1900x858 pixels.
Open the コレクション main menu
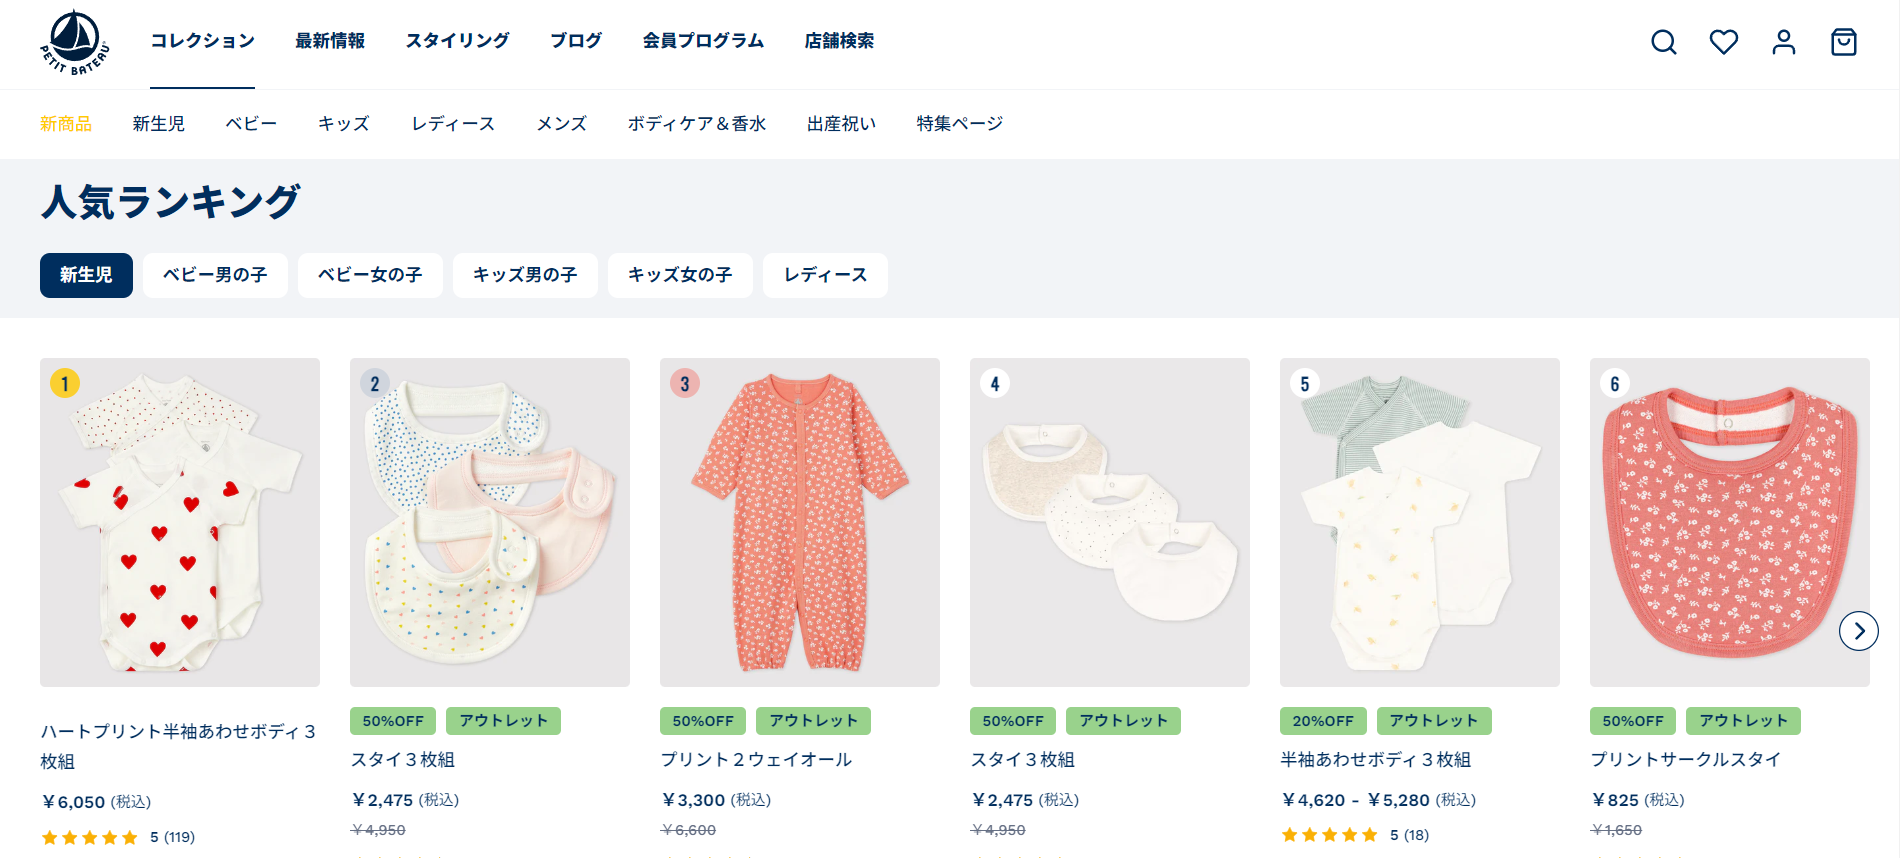pos(202,41)
